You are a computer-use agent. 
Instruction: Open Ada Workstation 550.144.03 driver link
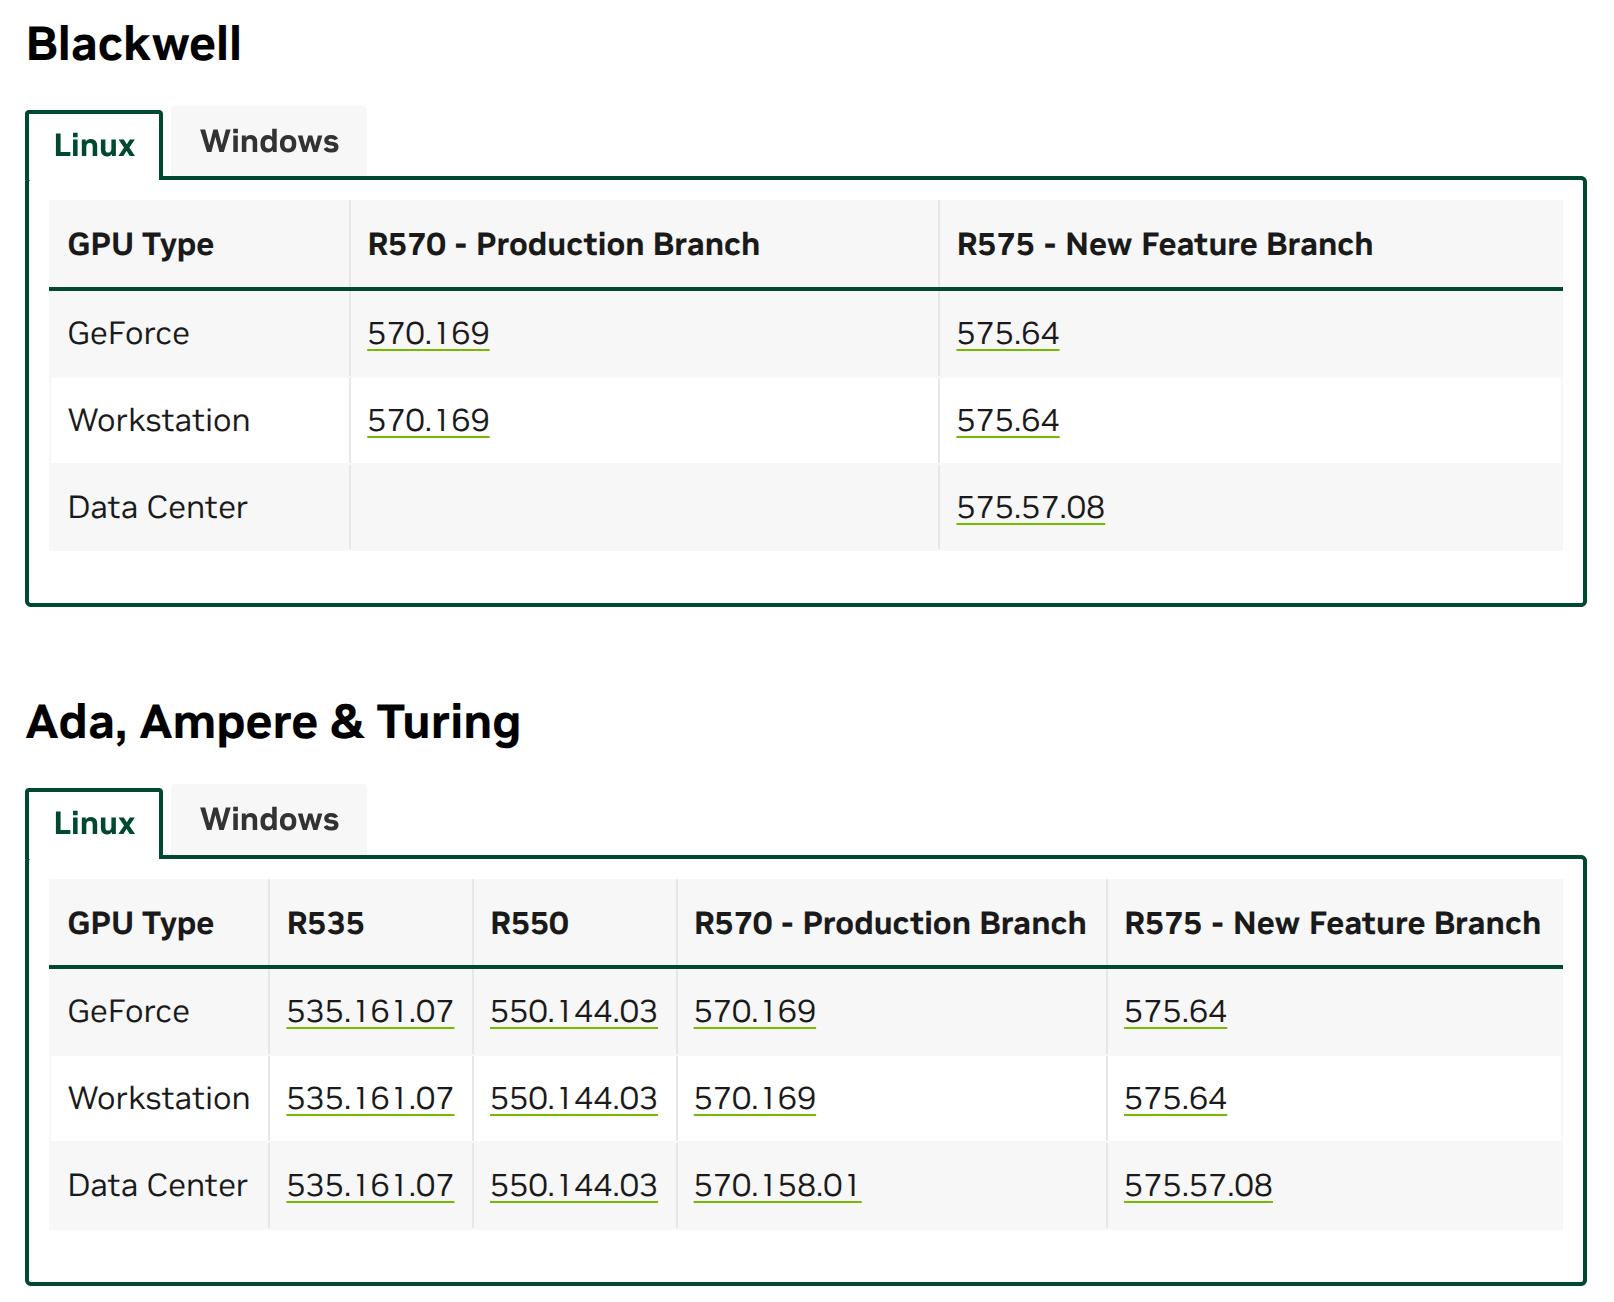(574, 1099)
